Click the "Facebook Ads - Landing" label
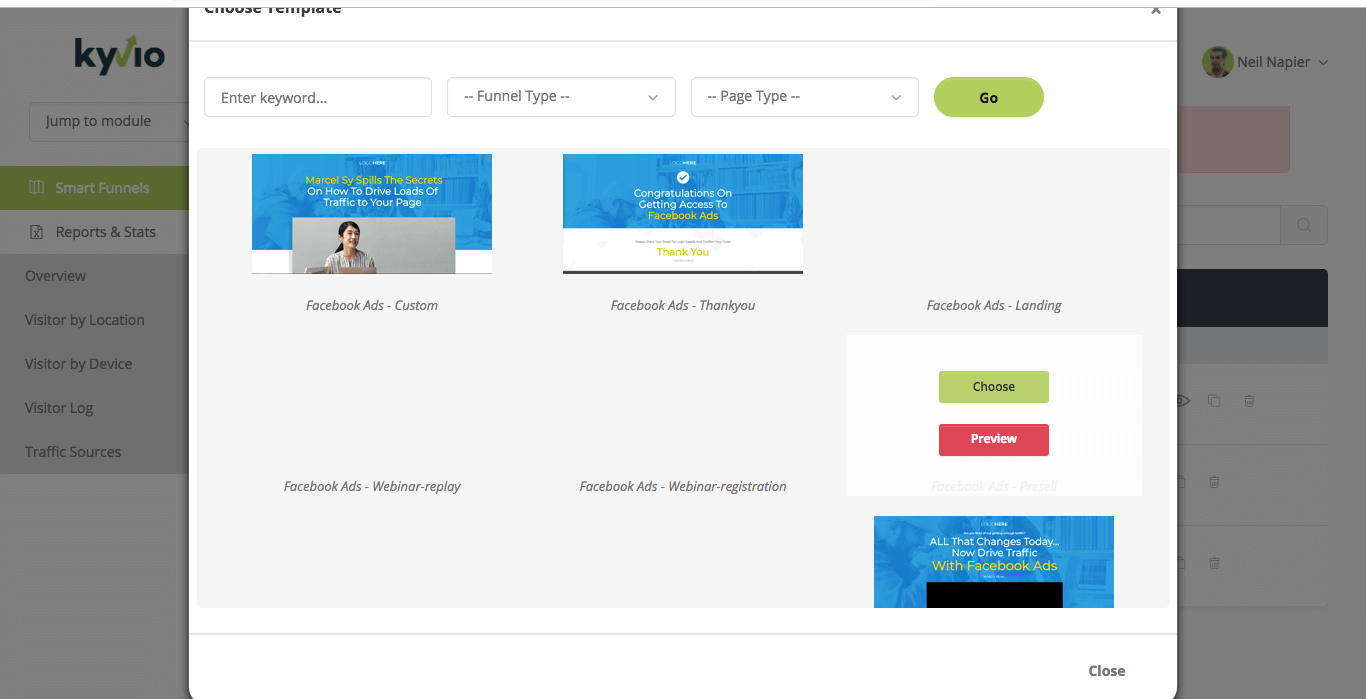Image resolution: width=1366 pixels, height=699 pixels. pyautogui.click(x=994, y=305)
